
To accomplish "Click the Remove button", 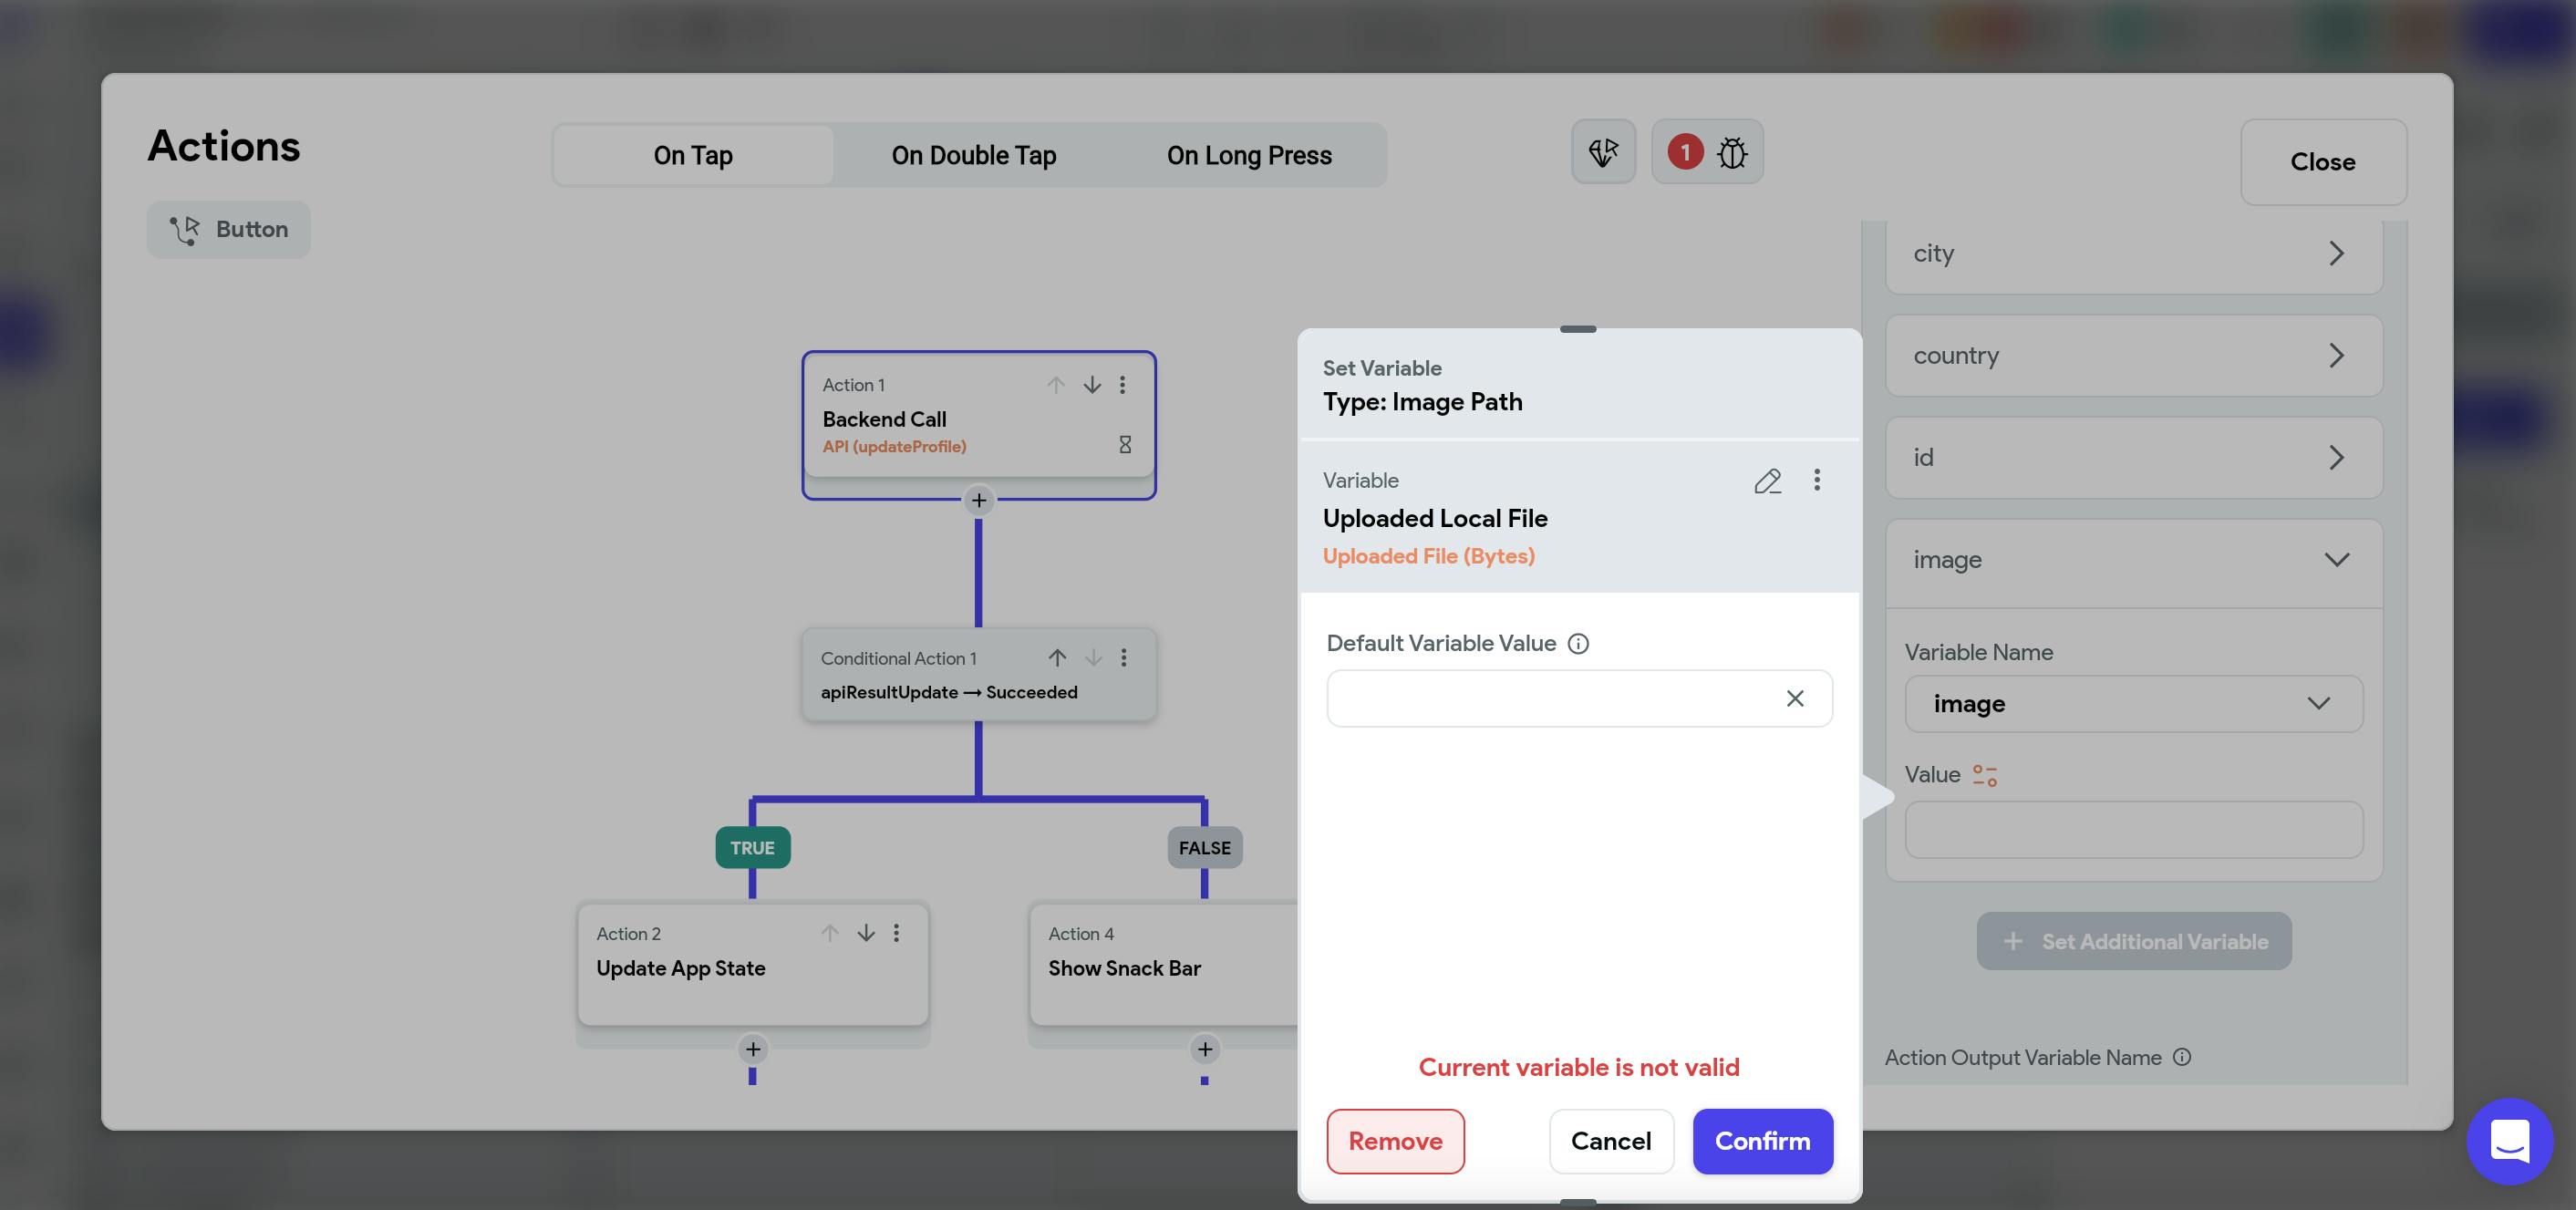I will click(x=1395, y=1141).
